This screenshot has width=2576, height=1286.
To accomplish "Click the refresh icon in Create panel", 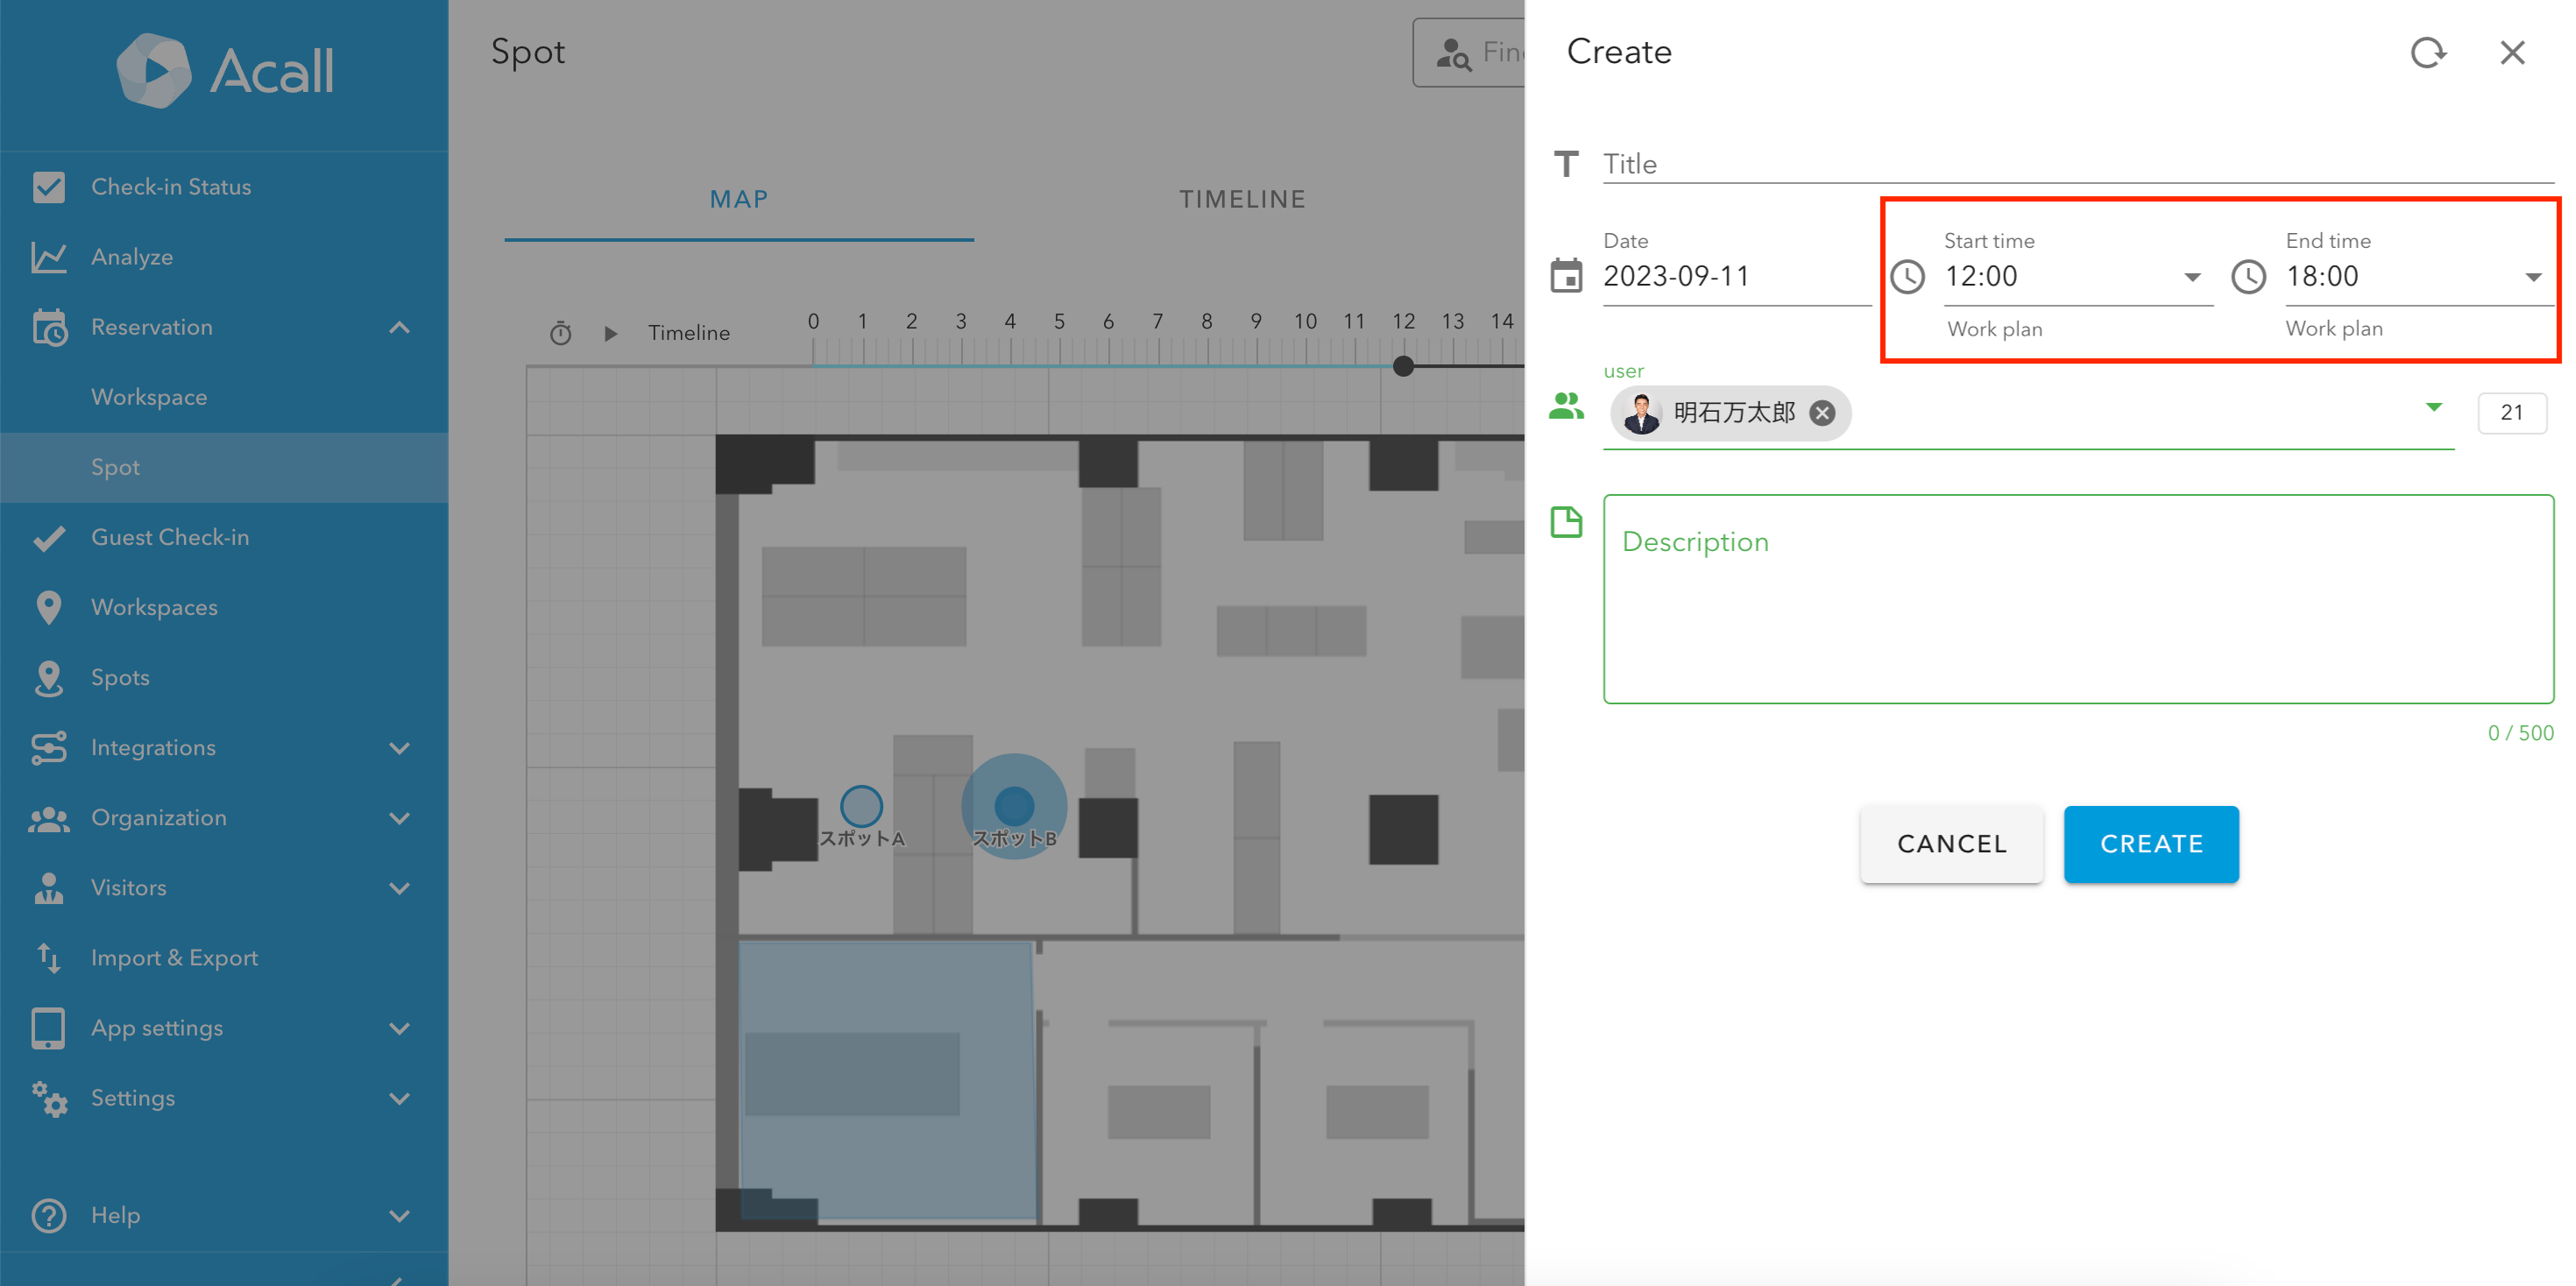I will click(2428, 52).
